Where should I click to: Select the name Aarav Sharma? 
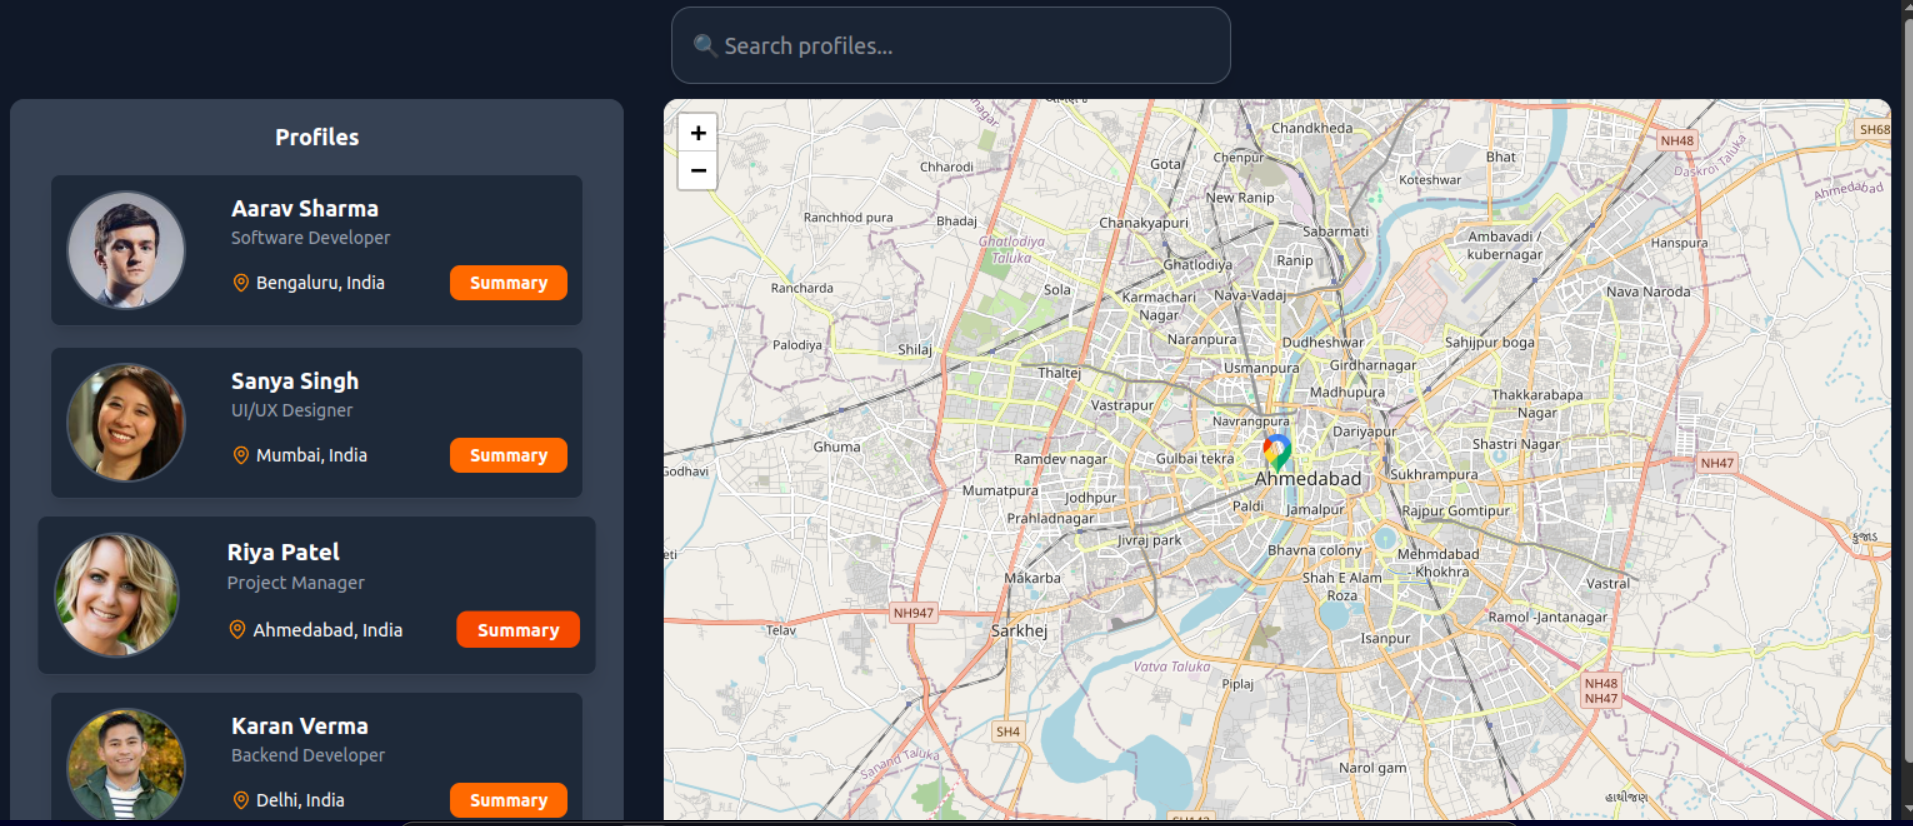[305, 209]
